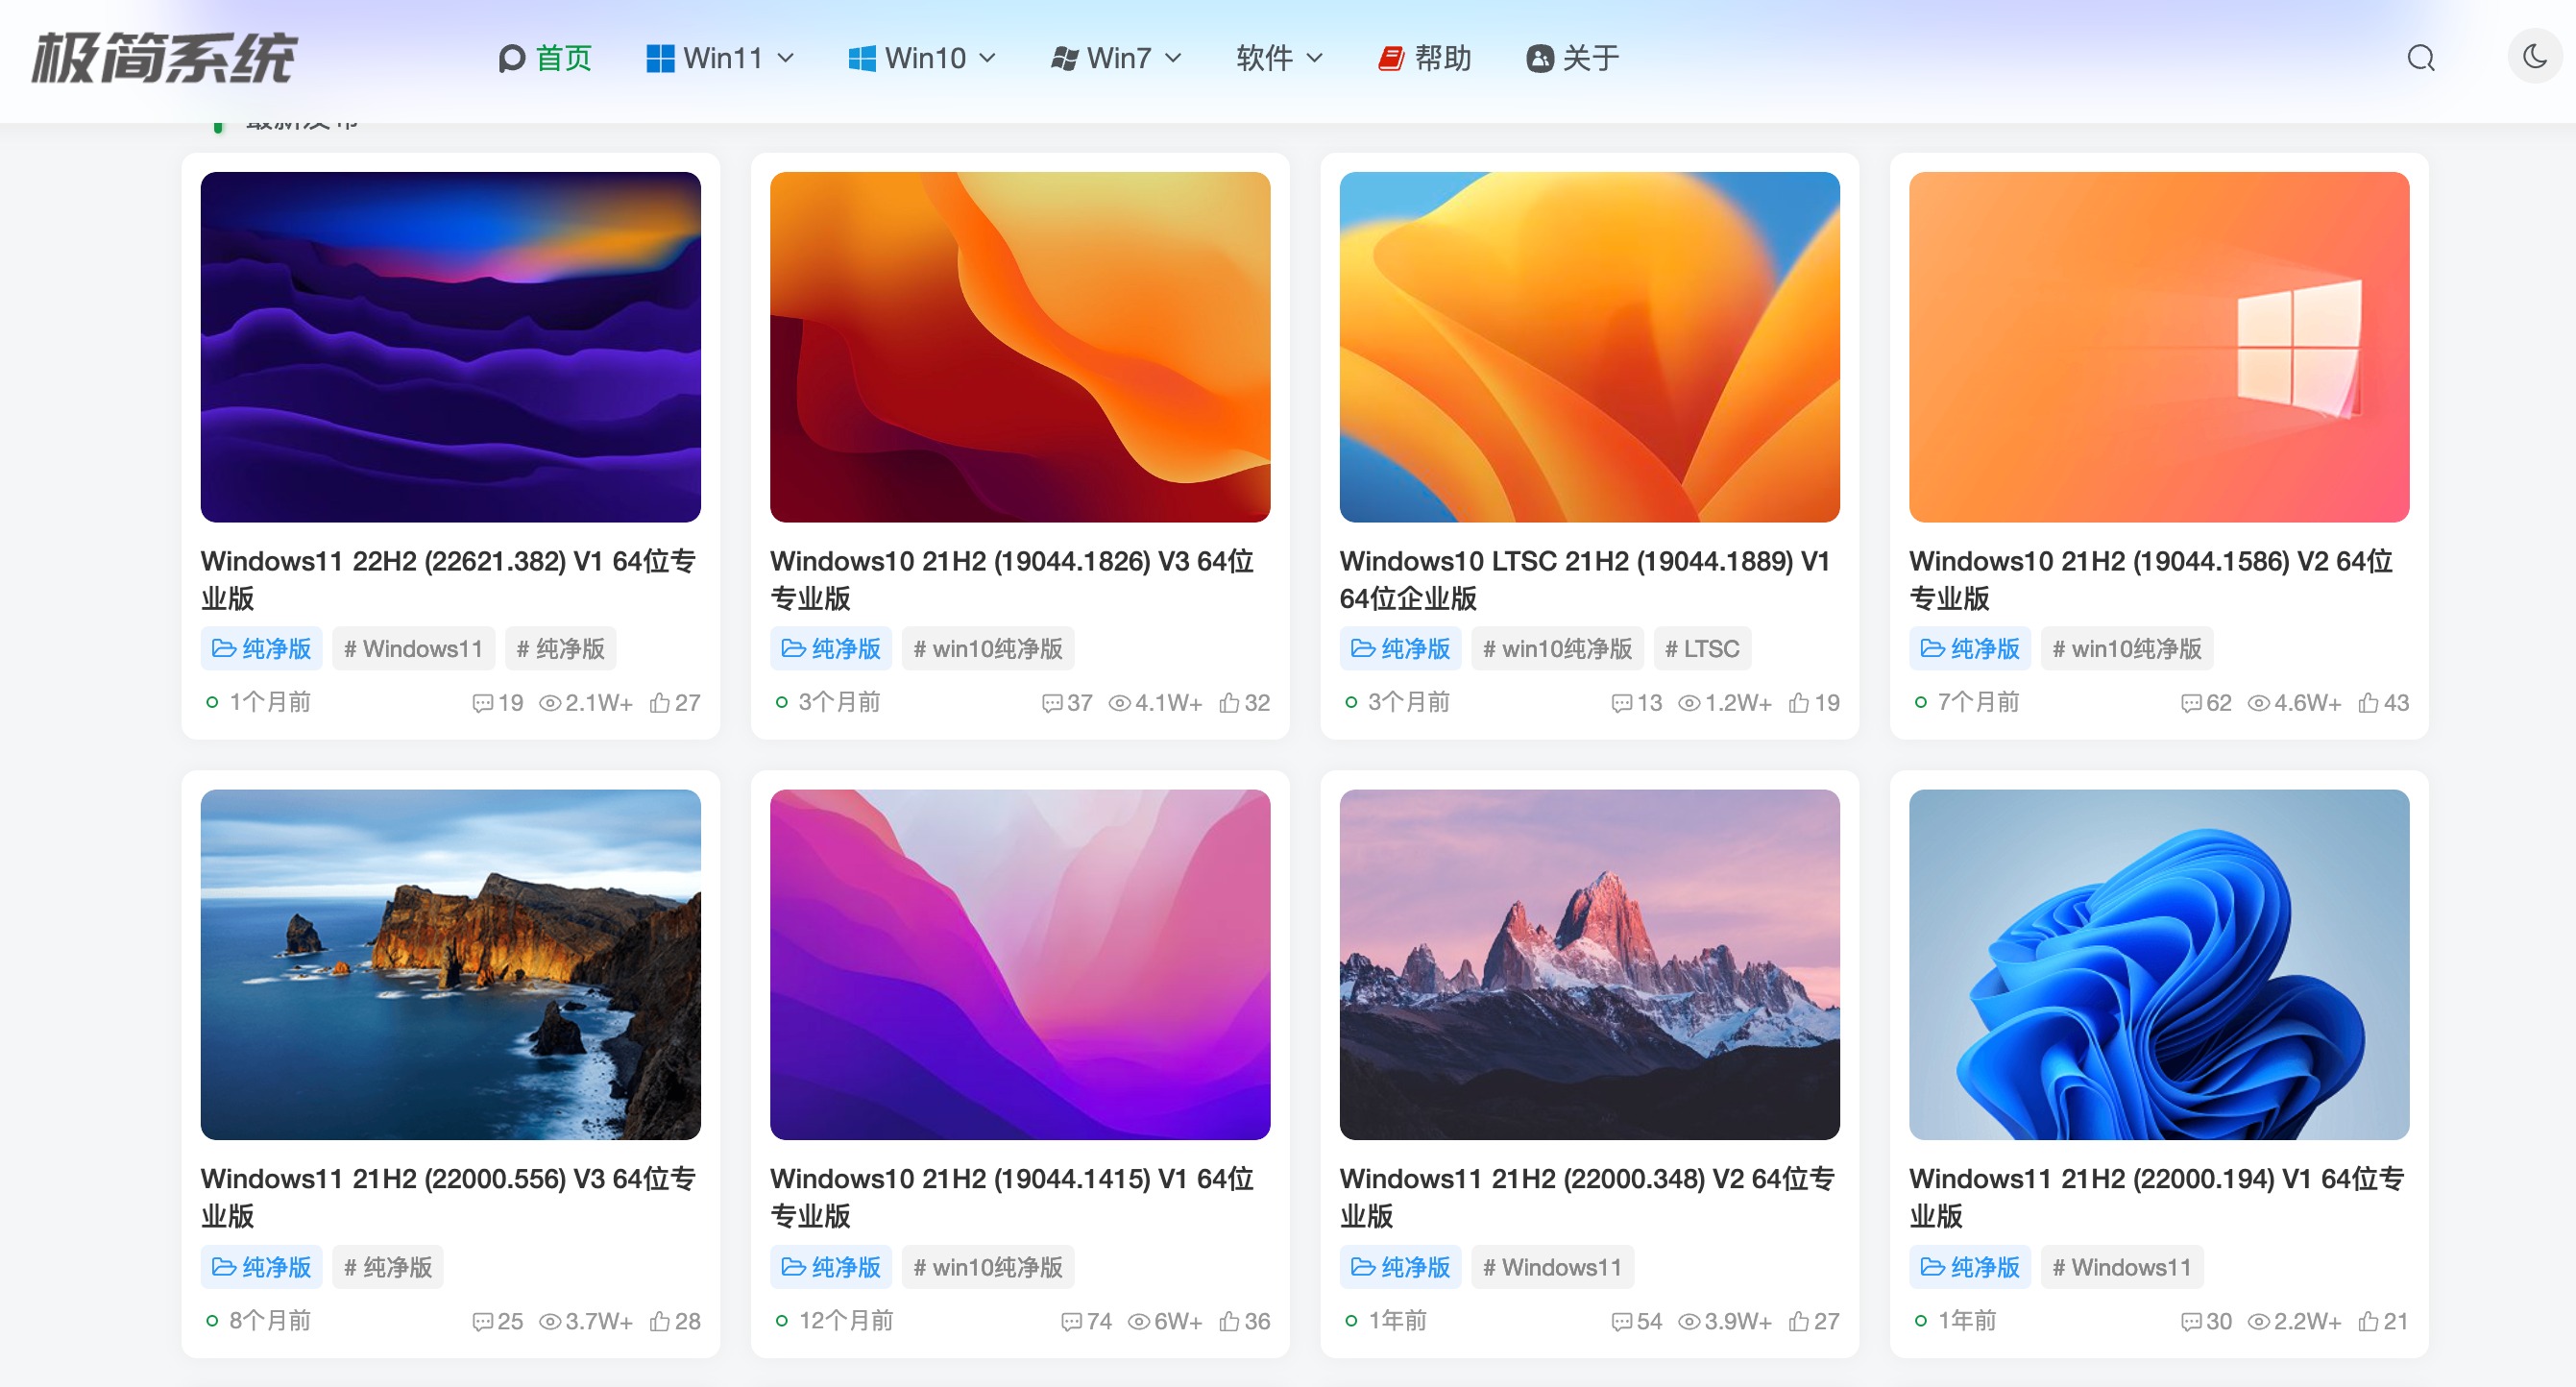Click thumbs-up icon with 43 likes
Screen dimensions: 2576x1387
2368,703
